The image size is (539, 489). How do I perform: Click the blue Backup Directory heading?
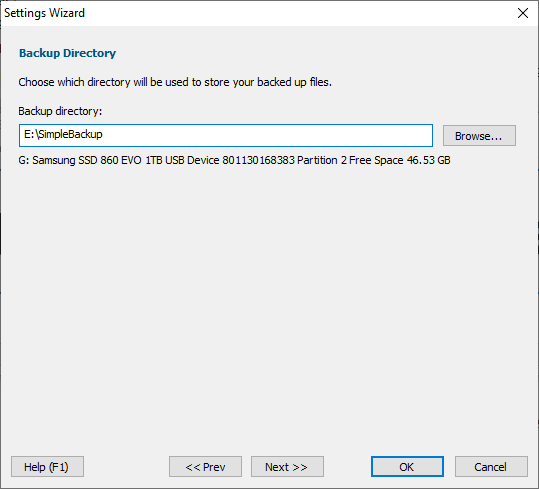[67, 53]
